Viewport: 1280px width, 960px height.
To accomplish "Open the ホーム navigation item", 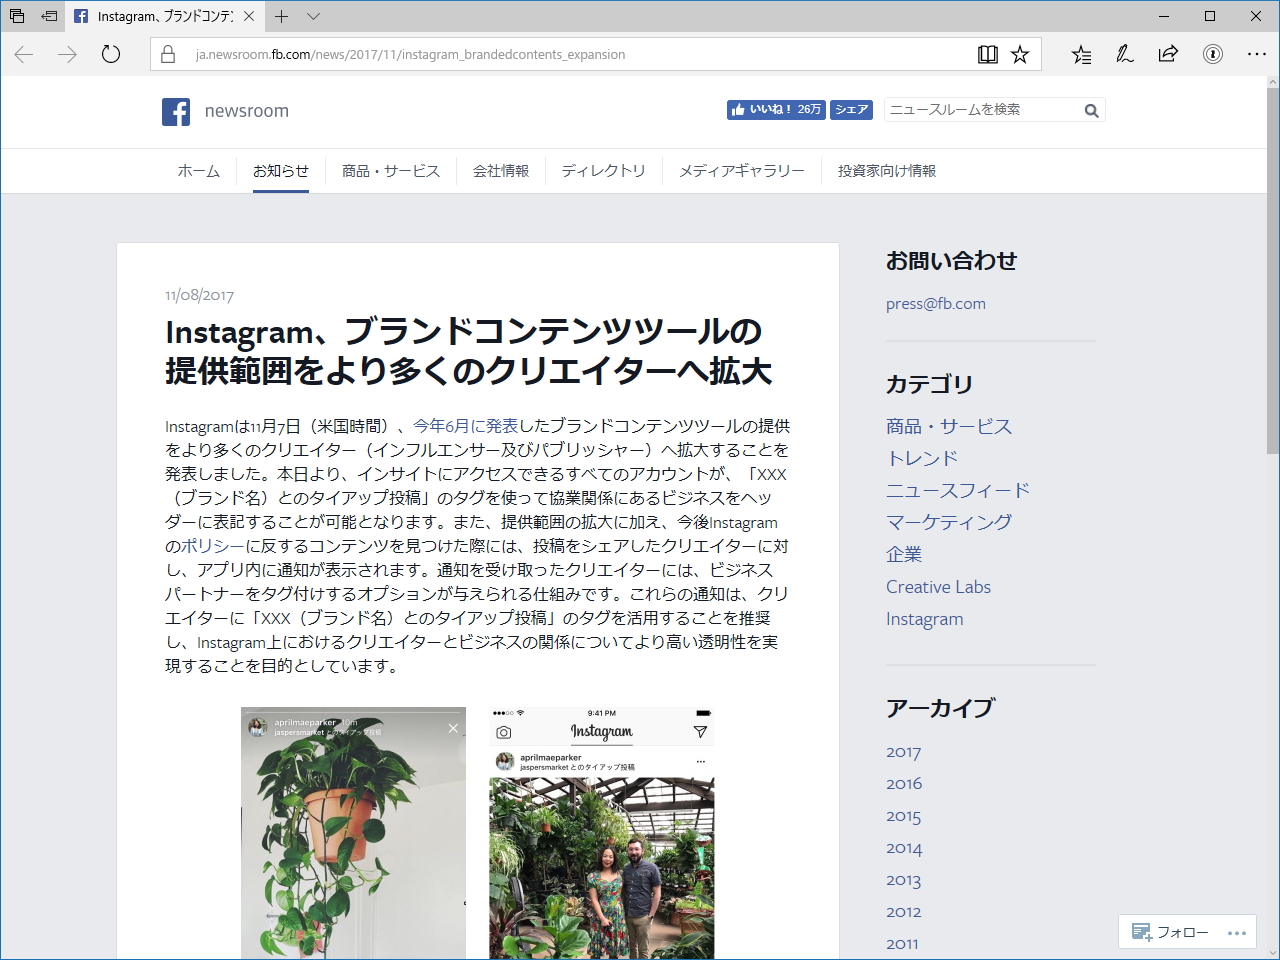I will [199, 171].
